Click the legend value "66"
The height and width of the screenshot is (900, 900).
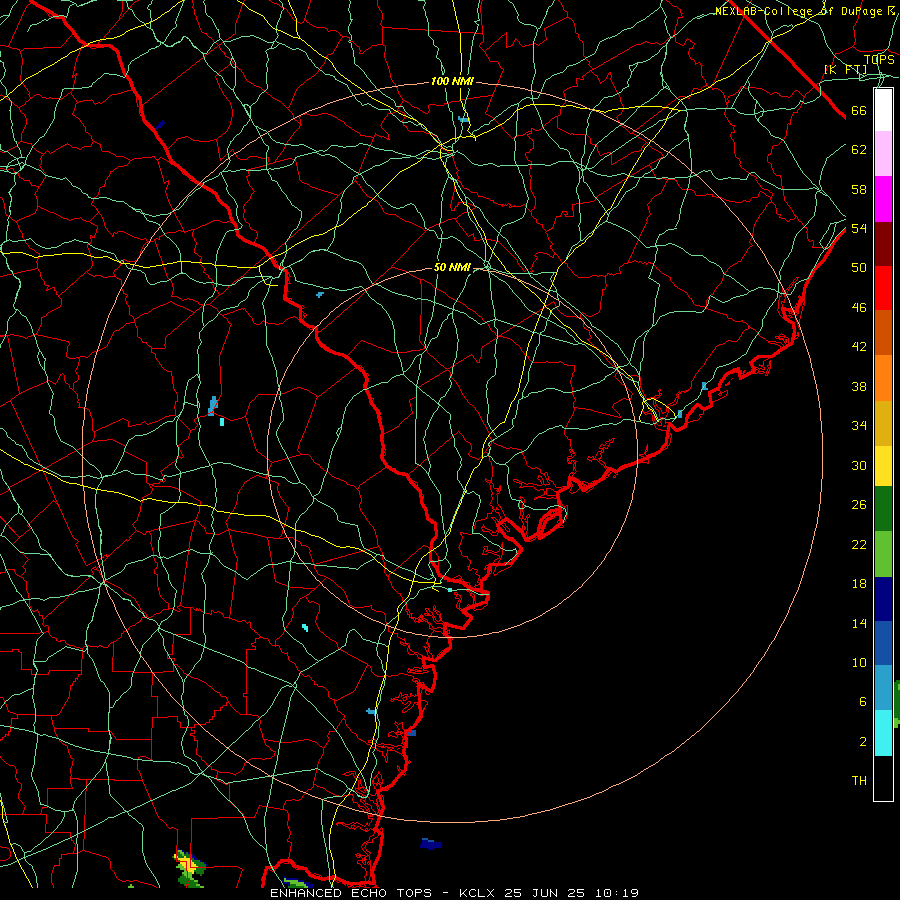(x=859, y=110)
